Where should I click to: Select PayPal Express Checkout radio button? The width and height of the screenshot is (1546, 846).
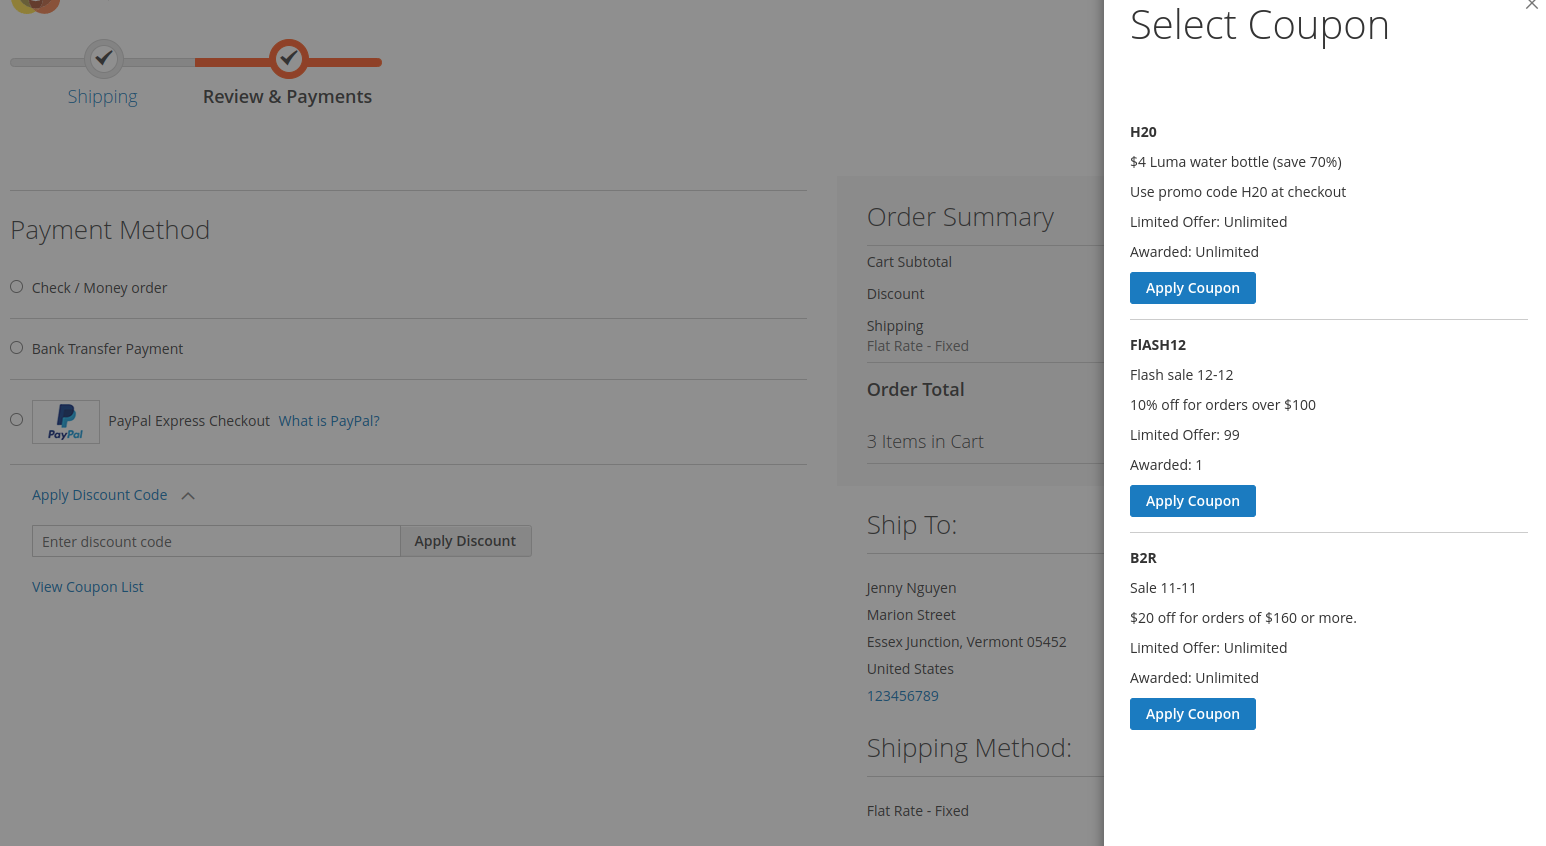[17, 420]
